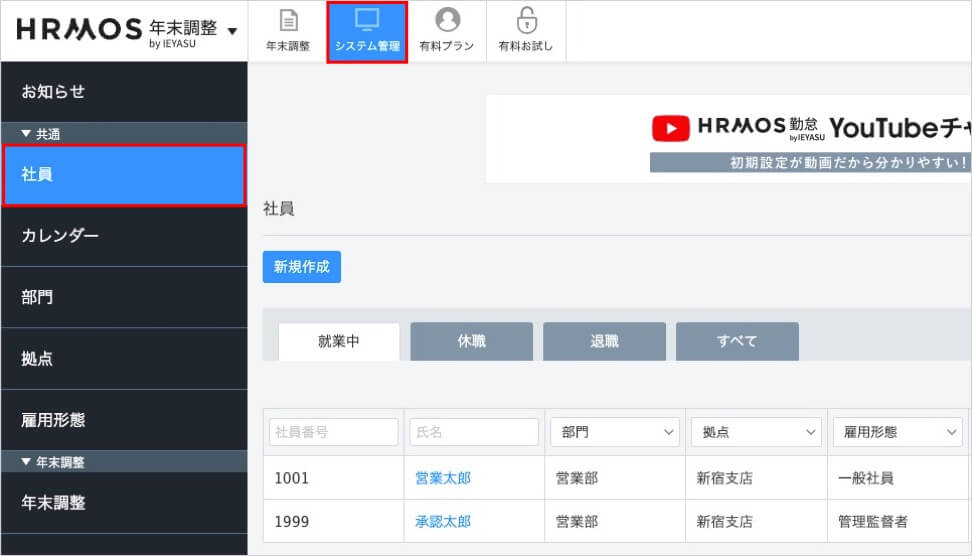
Task: Open the 有料プラン user icon
Action: point(447,20)
